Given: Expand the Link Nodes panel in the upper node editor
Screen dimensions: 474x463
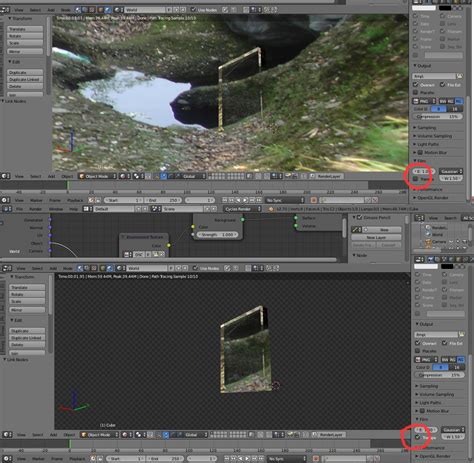Looking at the screenshot, I should (x=15, y=101).
